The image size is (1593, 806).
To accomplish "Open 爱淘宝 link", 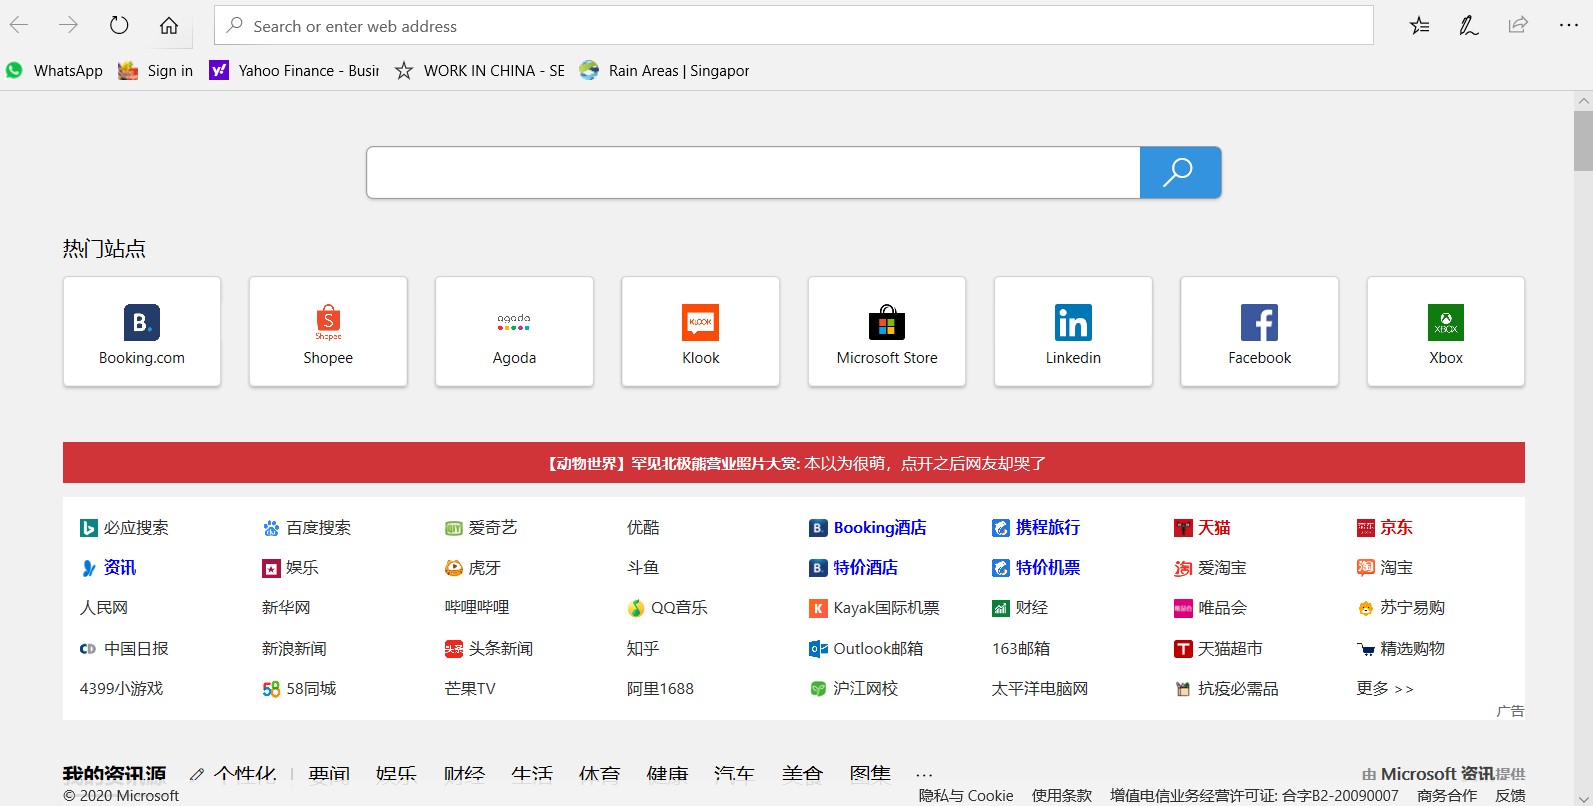I will pos(1210,568).
